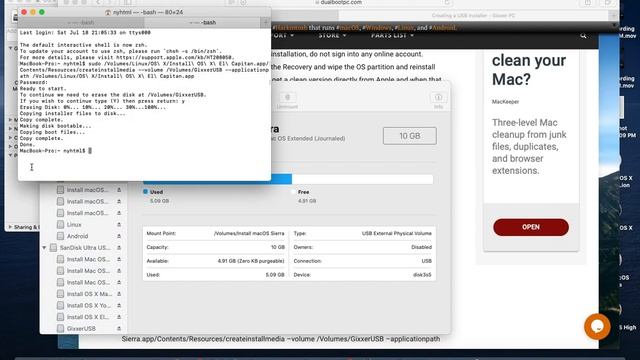The height and width of the screenshot is (360, 640).
Task: Click the Terminal window title nyhtml — -bash
Action: [148, 12]
